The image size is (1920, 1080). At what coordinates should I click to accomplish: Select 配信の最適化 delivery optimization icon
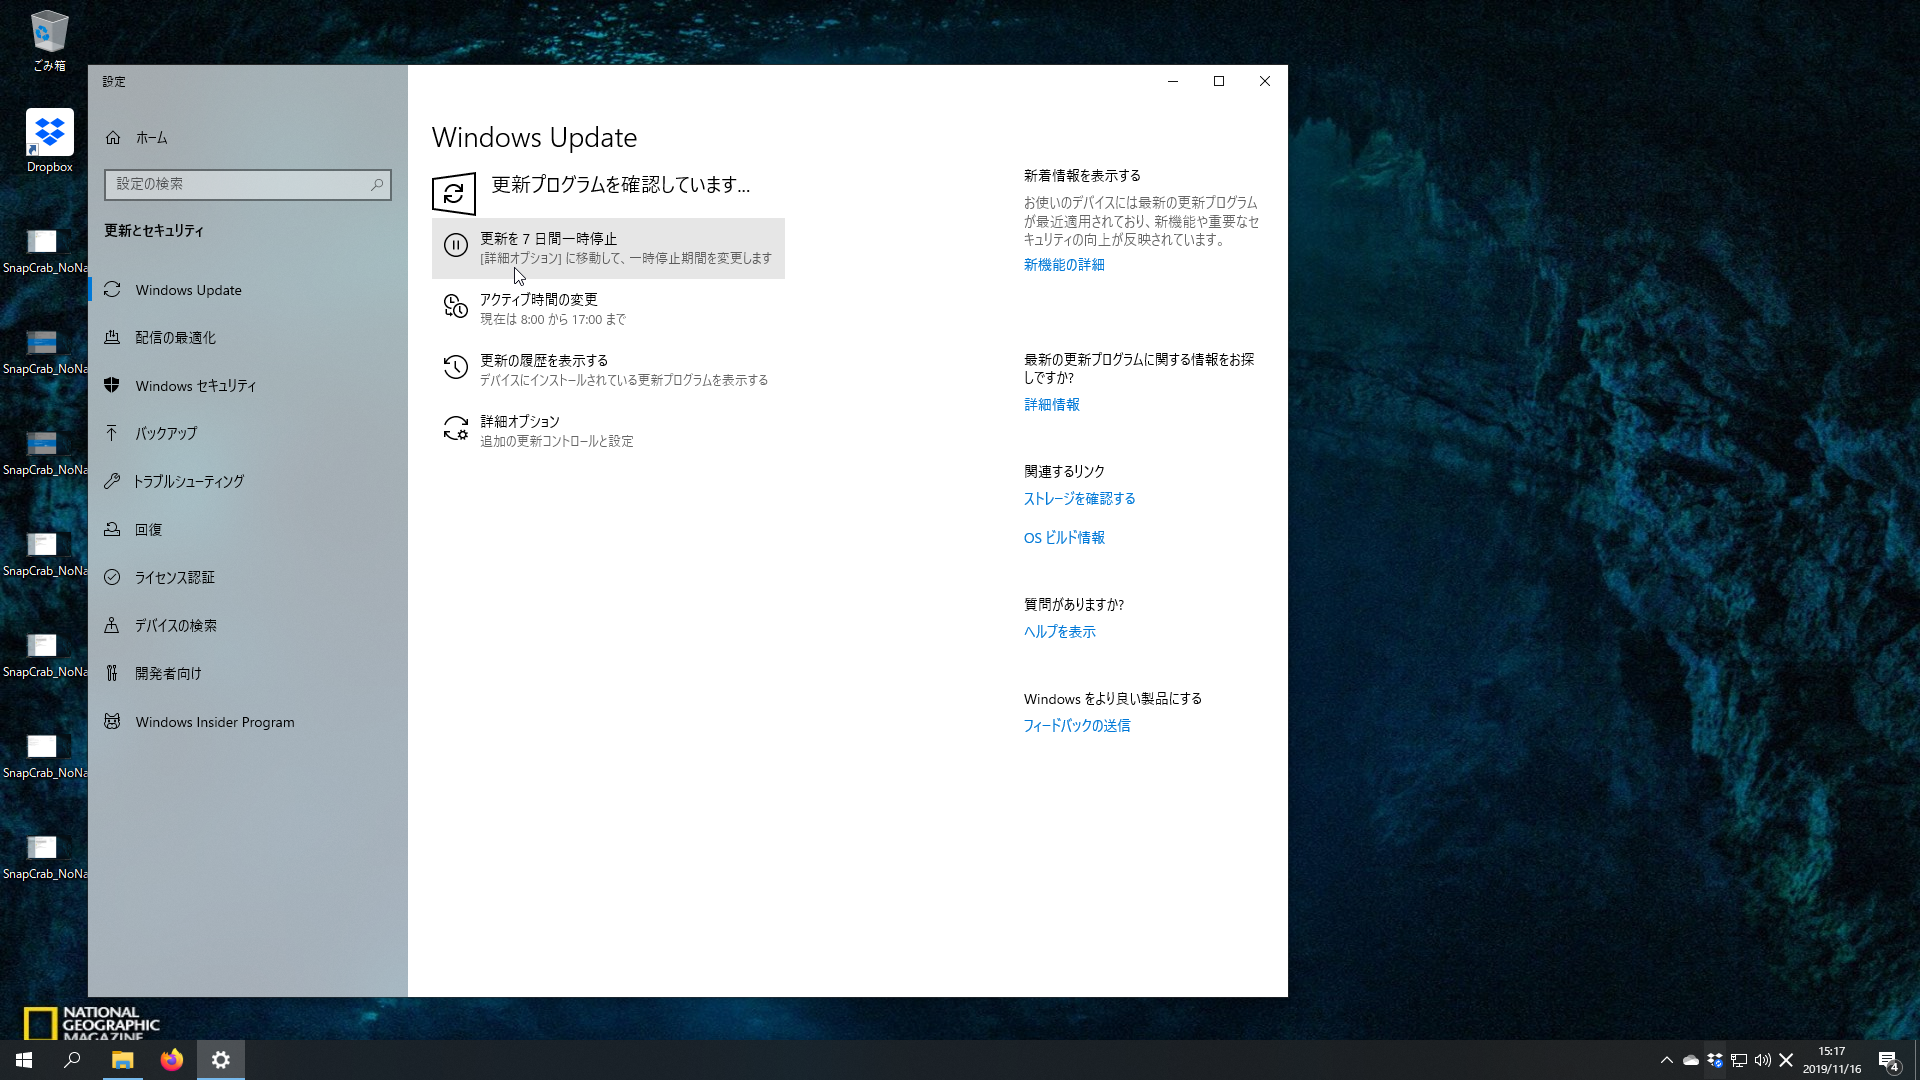tap(113, 337)
